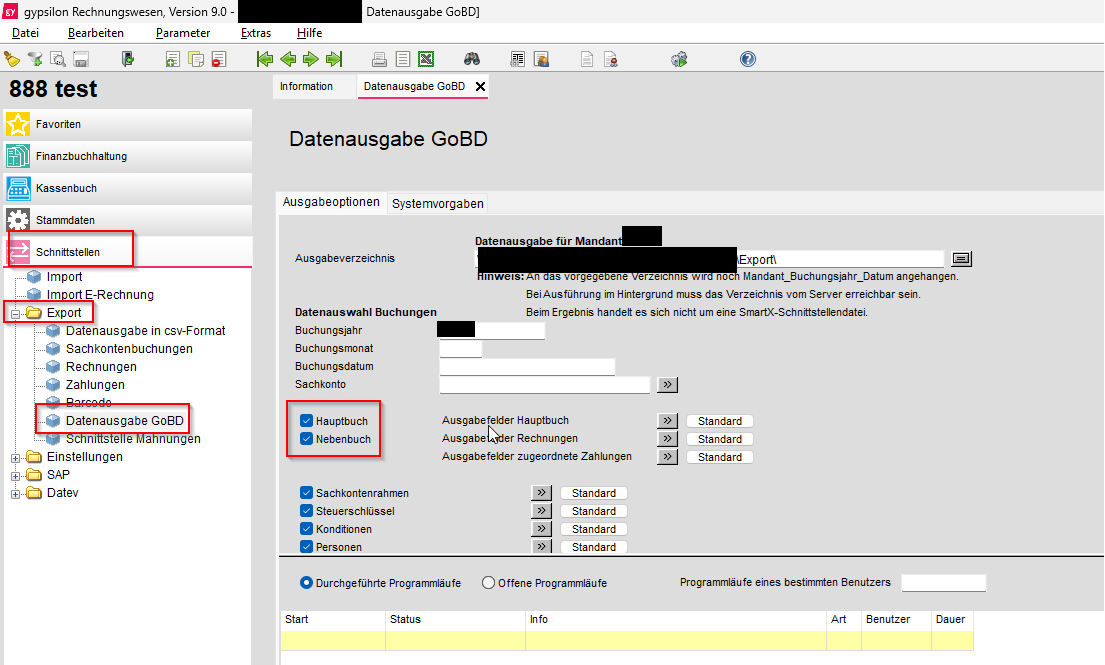Click the browse button beside Ausgabeverzeichnis
1105x665 pixels.
[961, 259]
